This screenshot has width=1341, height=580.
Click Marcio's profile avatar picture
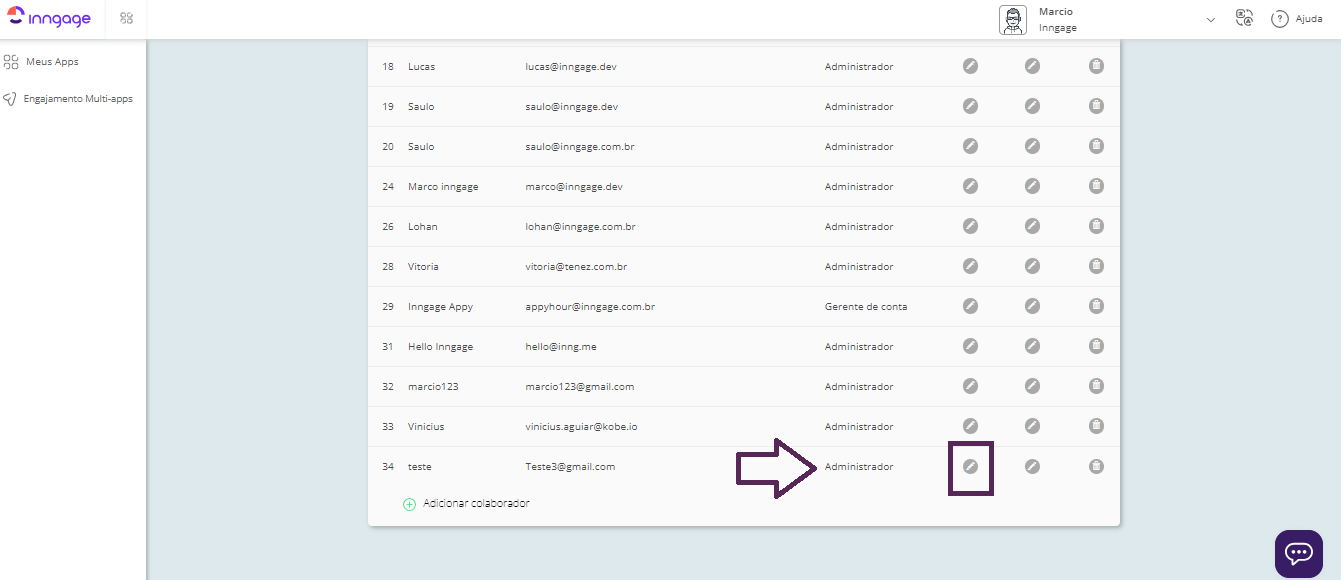1013,20
